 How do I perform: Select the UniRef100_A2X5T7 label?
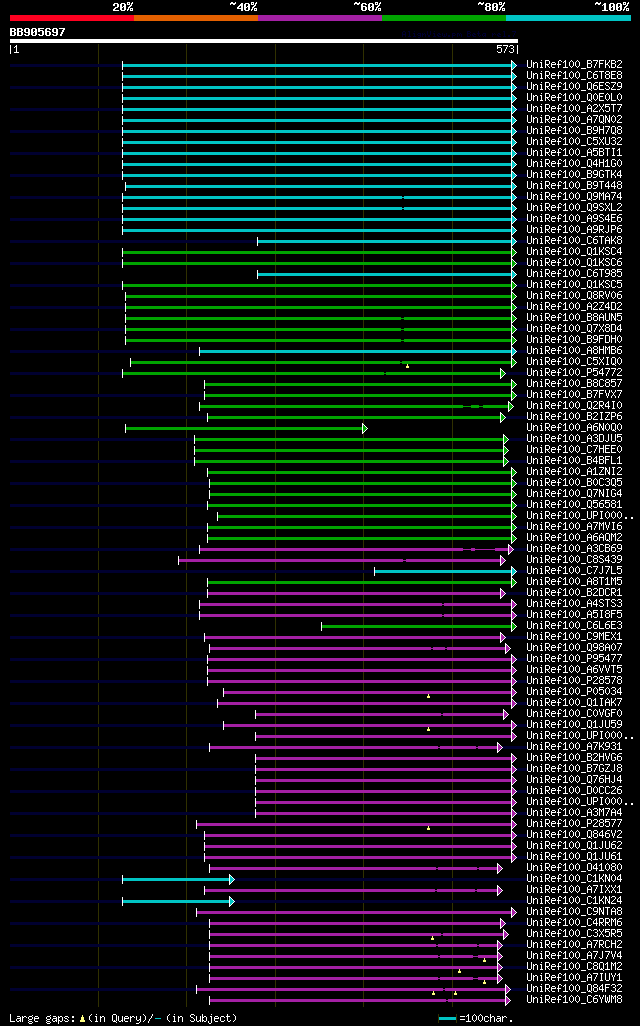pos(575,109)
